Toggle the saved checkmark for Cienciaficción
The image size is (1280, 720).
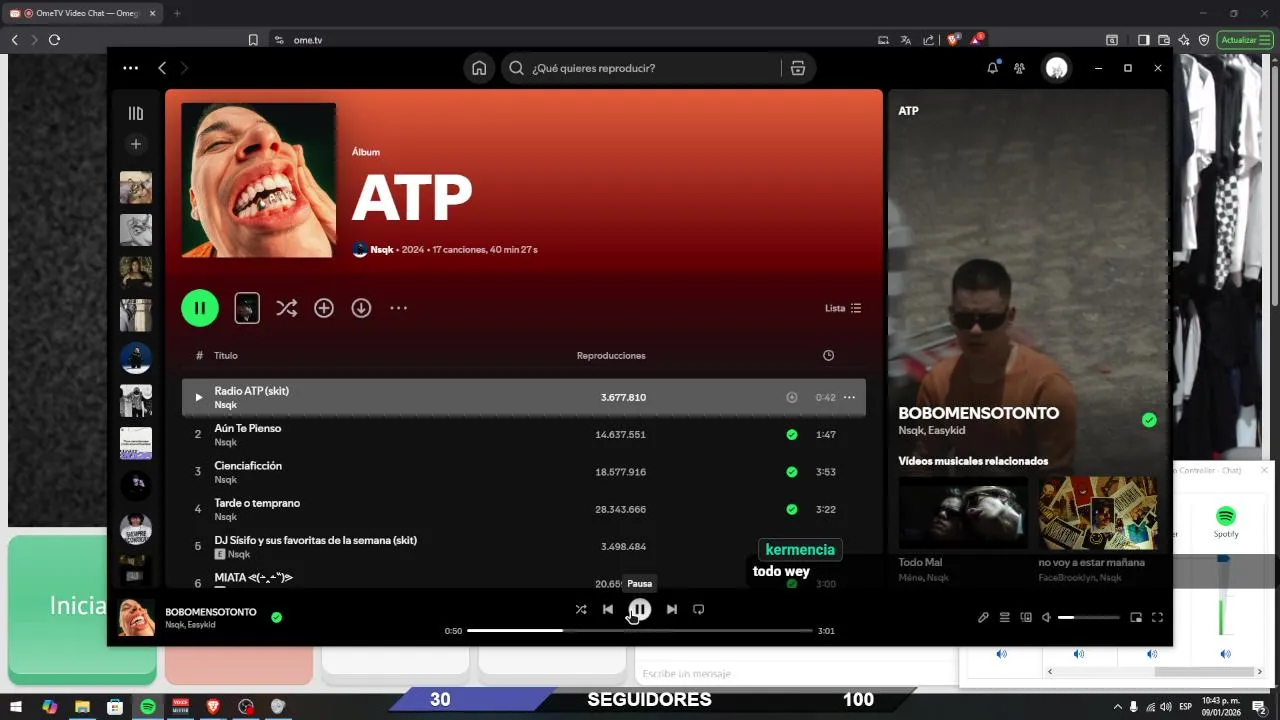click(x=792, y=472)
